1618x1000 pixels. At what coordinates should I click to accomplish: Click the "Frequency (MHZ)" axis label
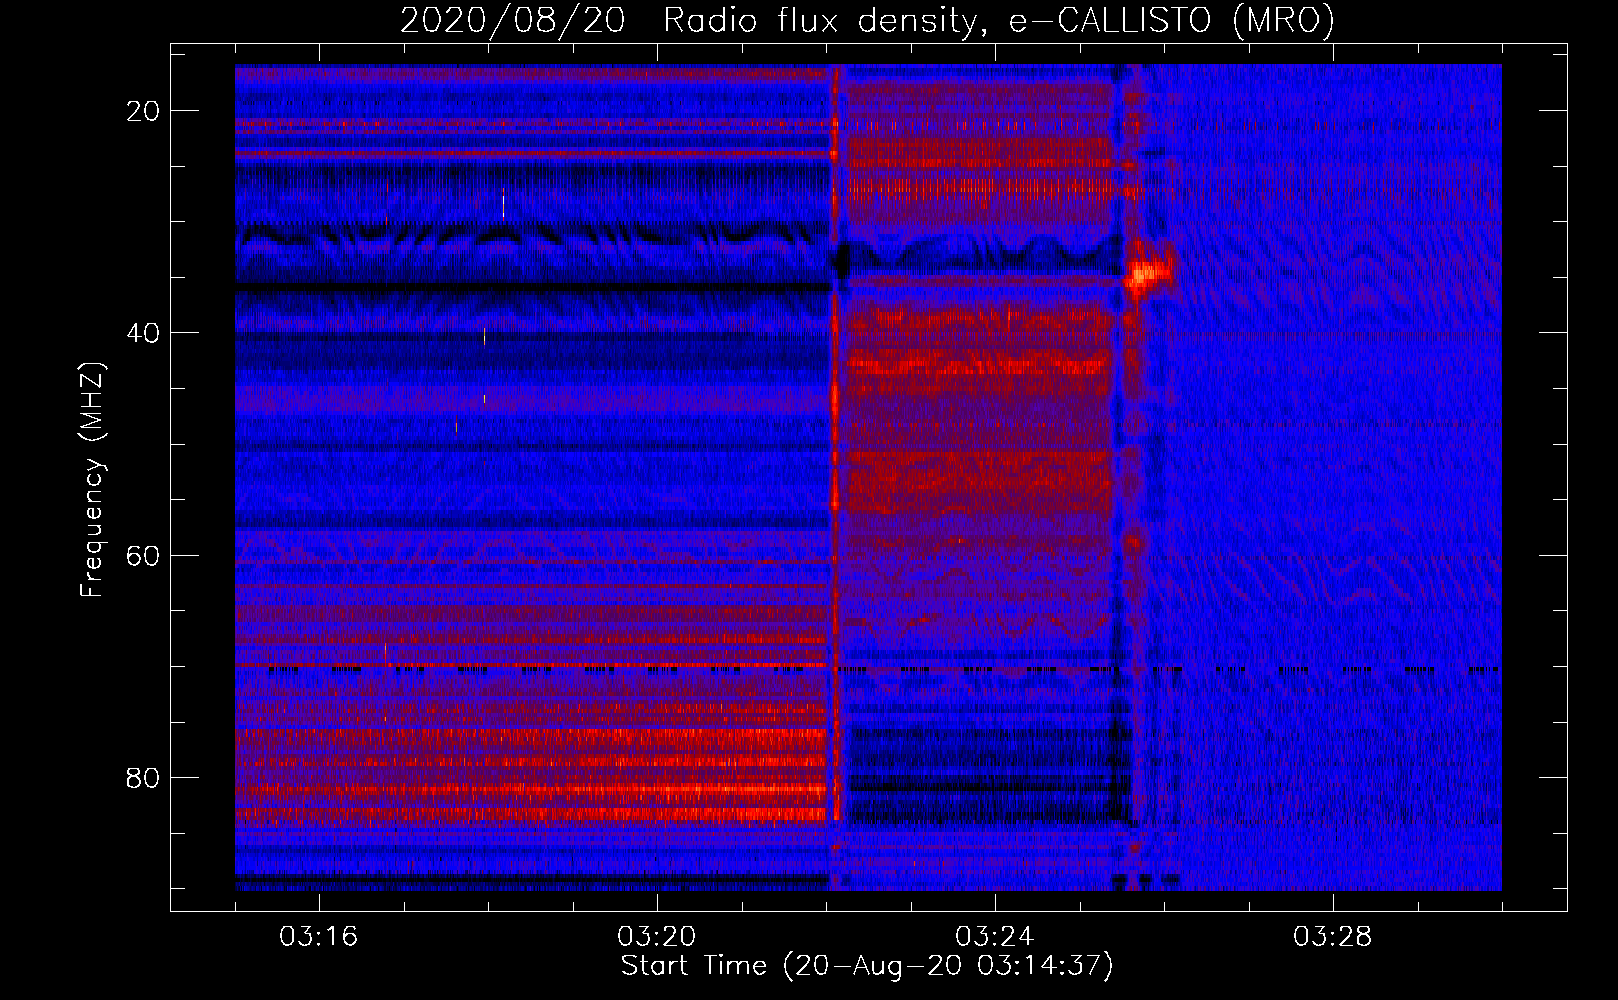click(92, 480)
